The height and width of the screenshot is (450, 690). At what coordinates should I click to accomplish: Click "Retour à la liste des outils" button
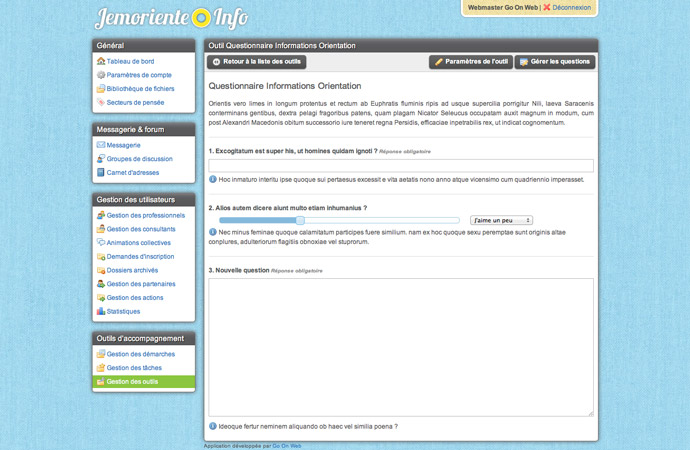[x=256, y=62]
